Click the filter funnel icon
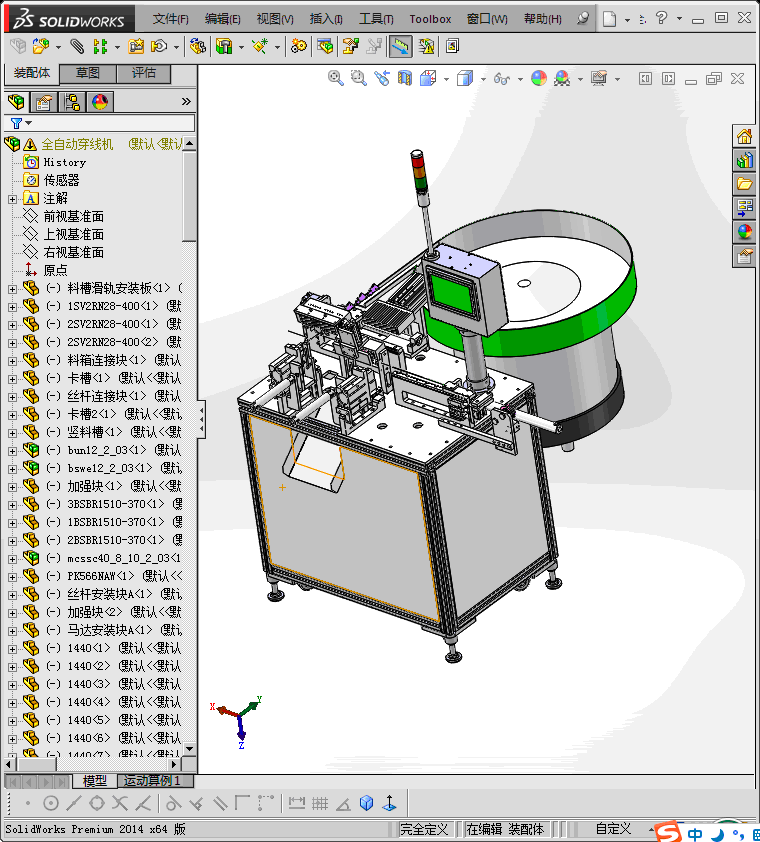The height and width of the screenshot is (842, 760). coord(16,124)
